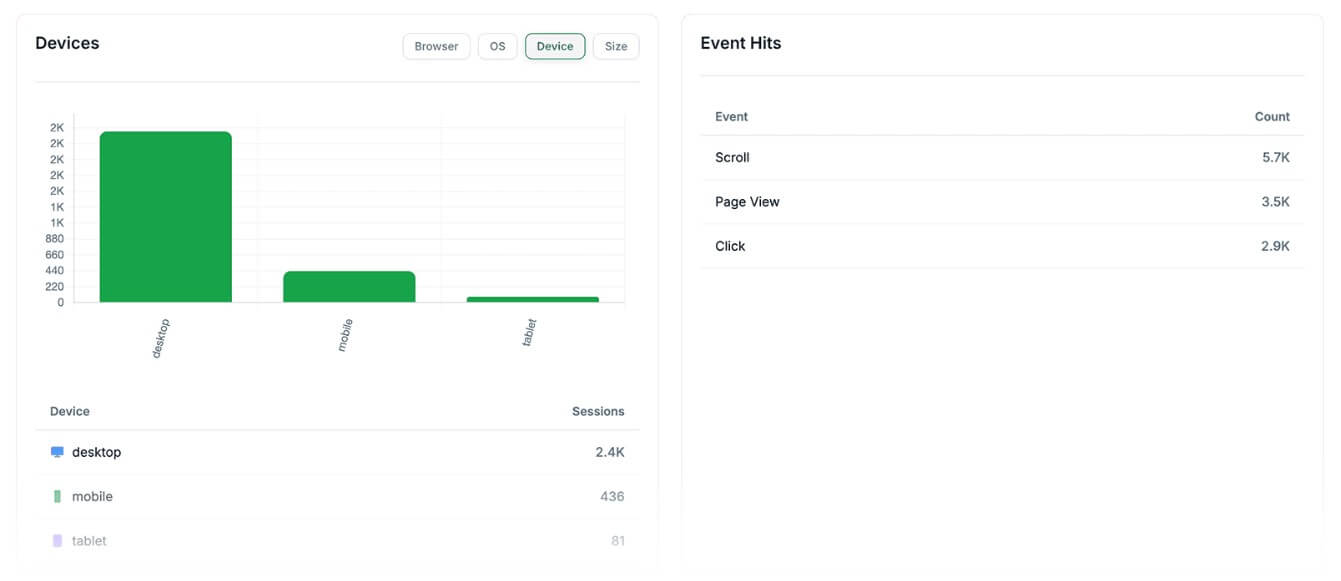The width and height of the screenshot is (1341, 581).
Task: Select the mobile row in Device table
Action: [x=337, y=496]
